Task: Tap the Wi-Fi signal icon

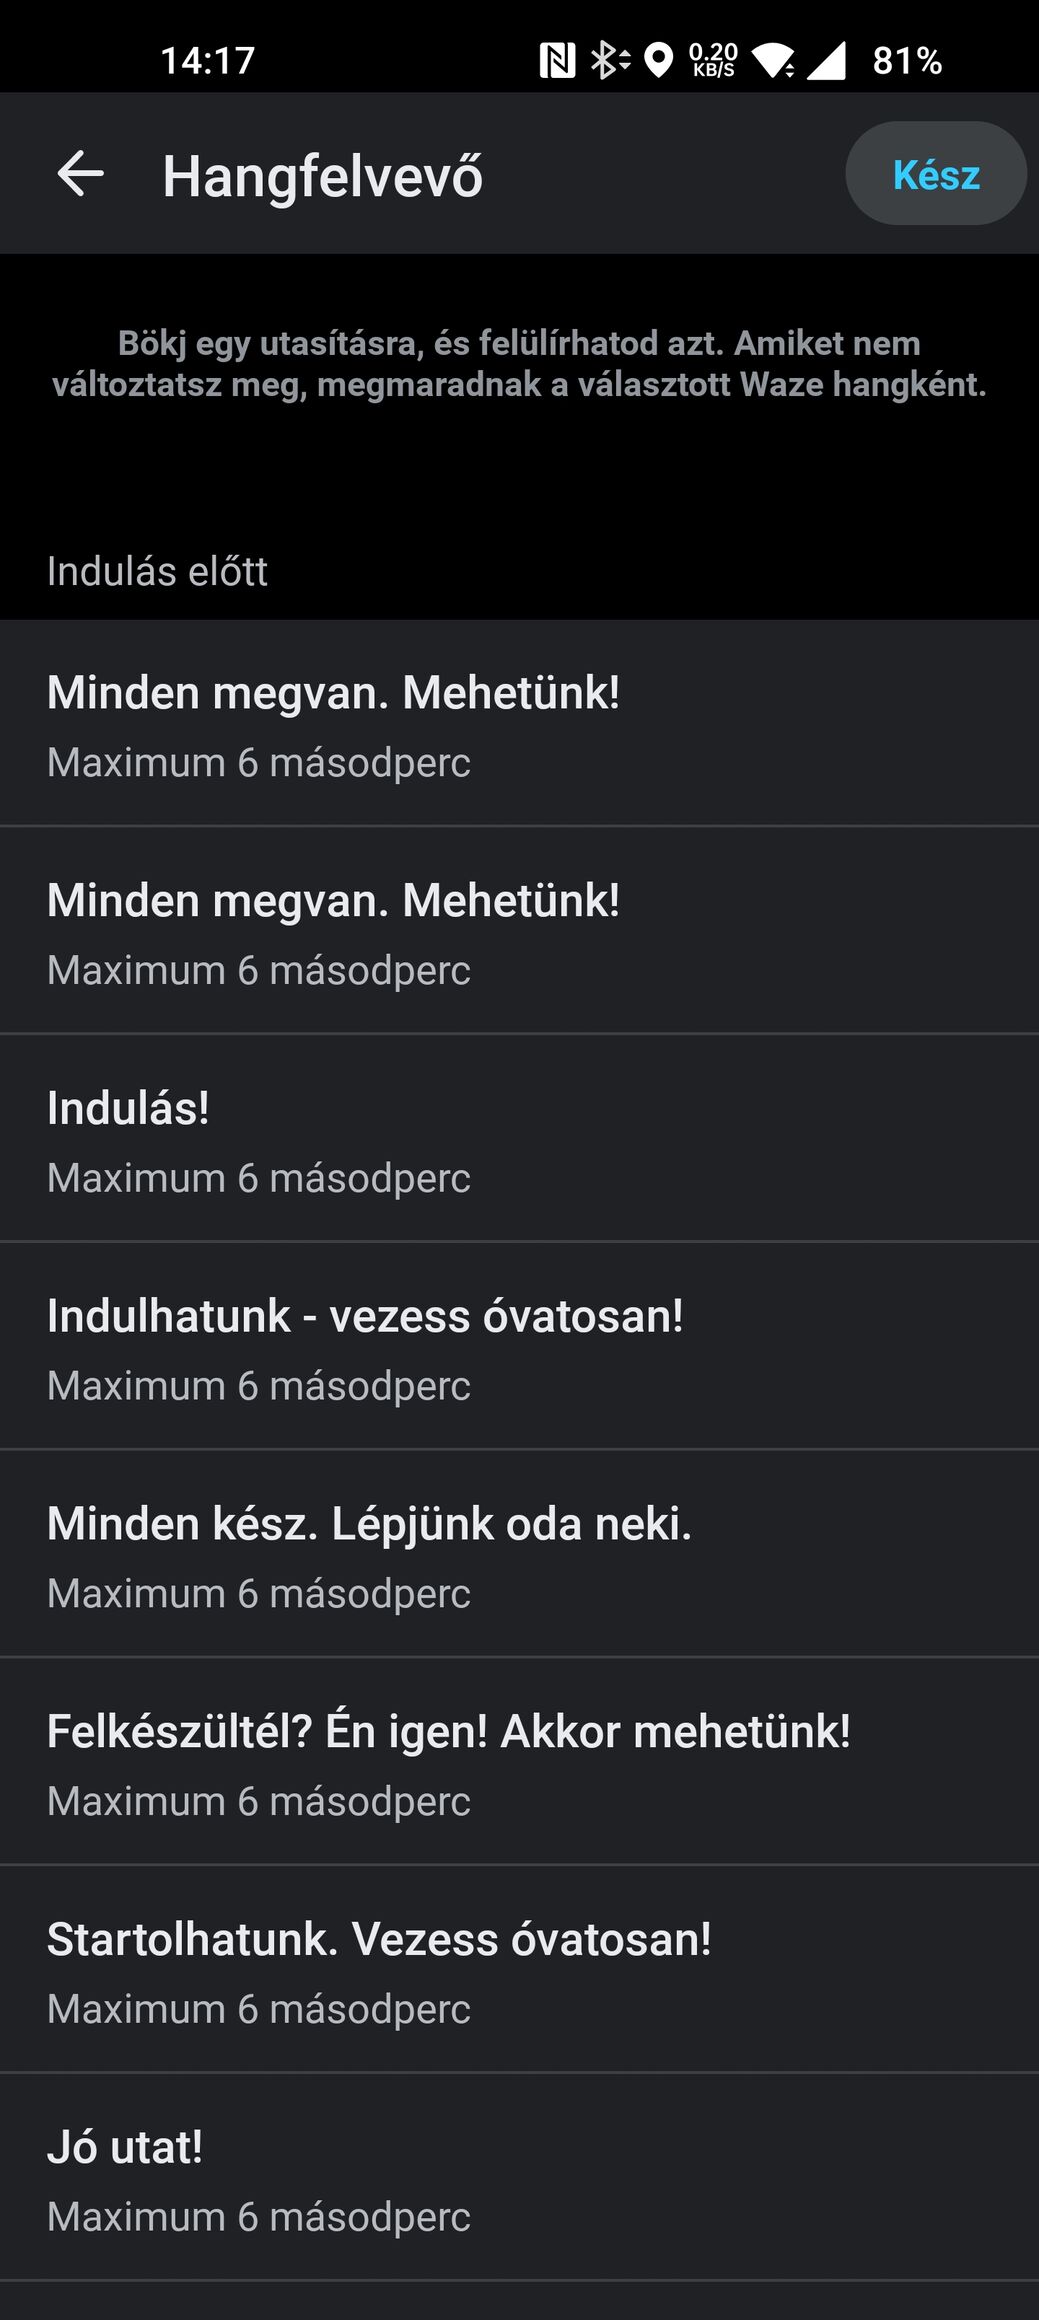Action: coord(774,61)
